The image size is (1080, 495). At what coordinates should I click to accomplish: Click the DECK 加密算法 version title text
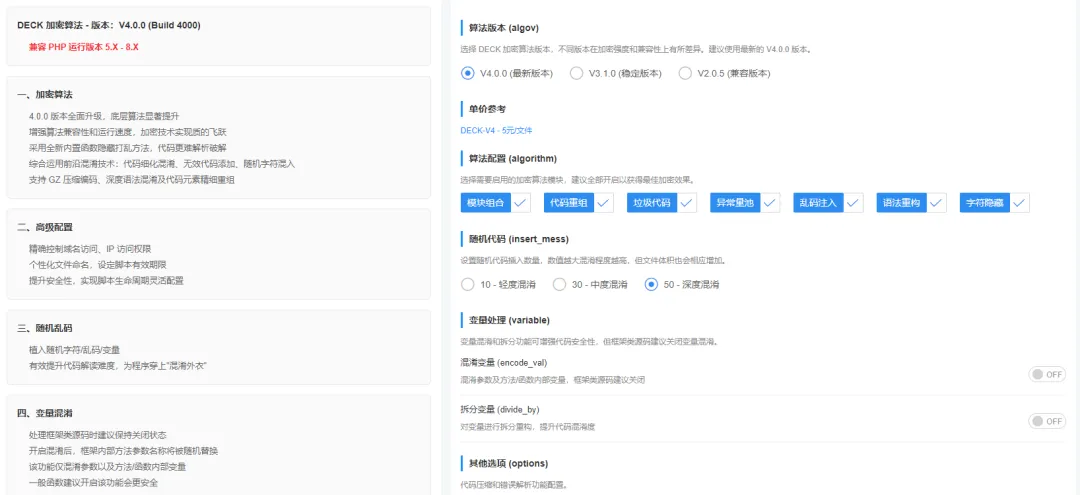109,25
